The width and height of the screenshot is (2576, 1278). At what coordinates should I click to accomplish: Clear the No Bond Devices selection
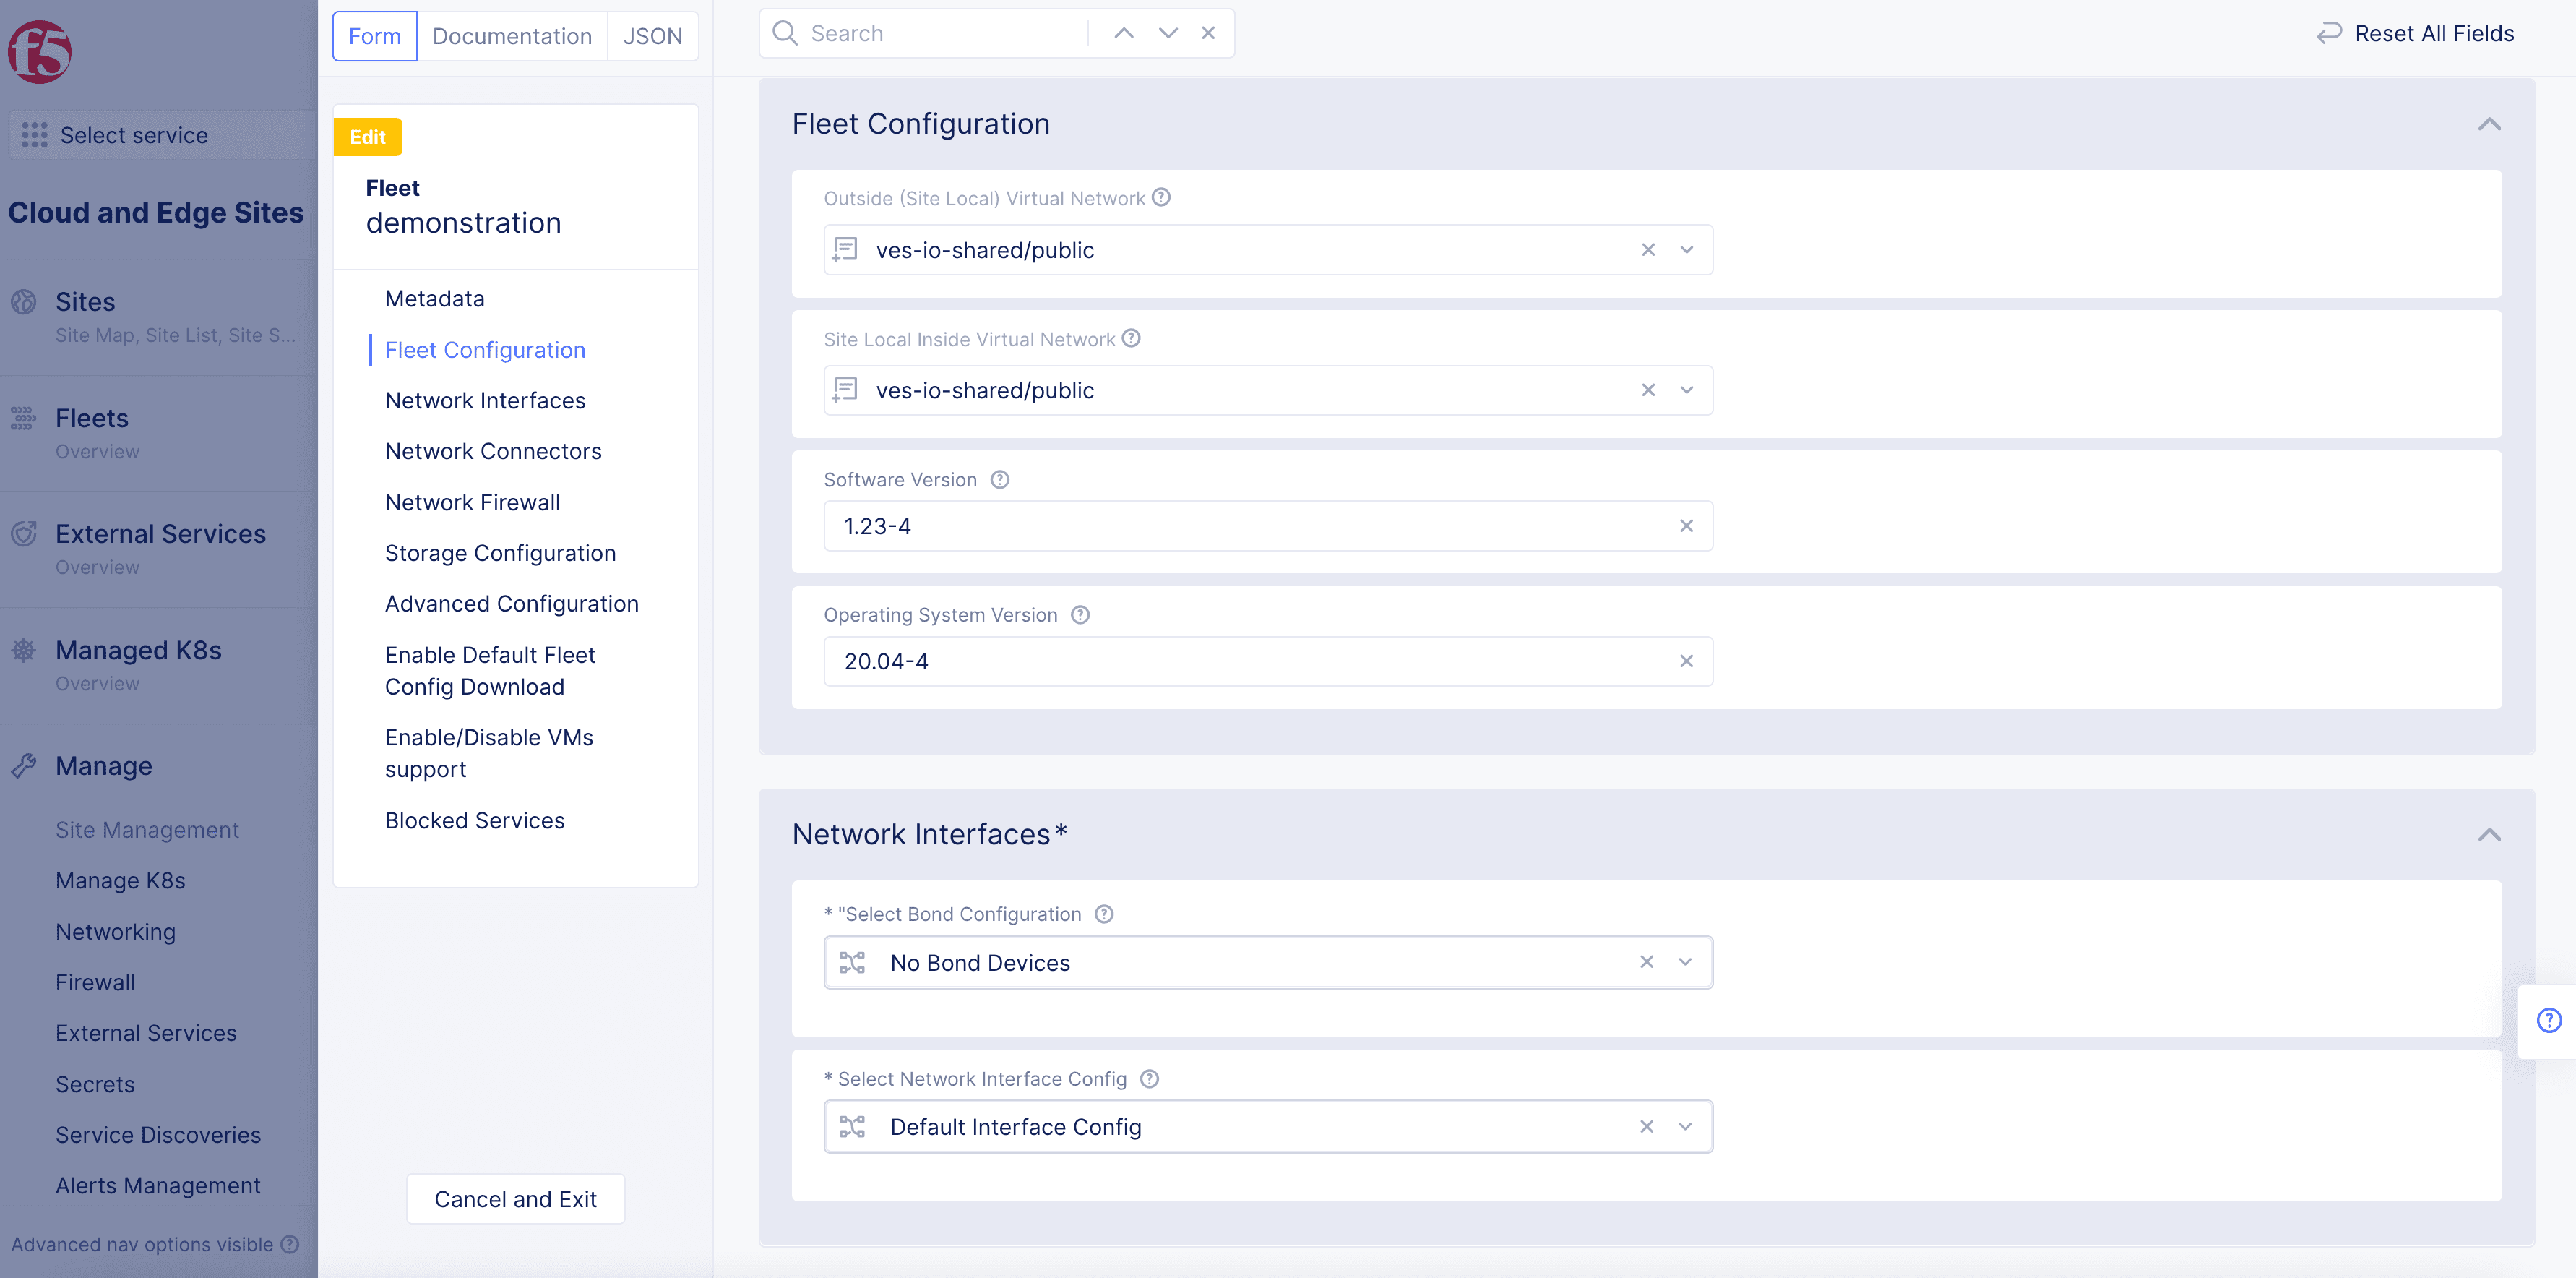(1646, 962)
